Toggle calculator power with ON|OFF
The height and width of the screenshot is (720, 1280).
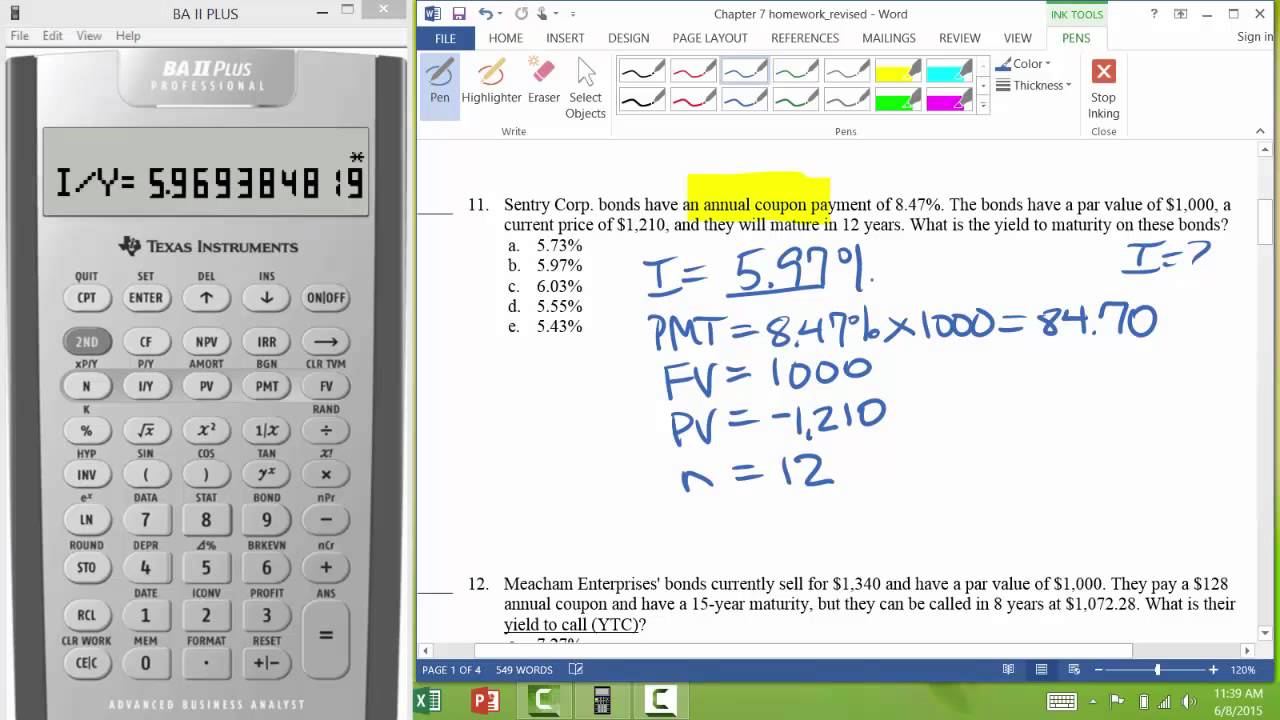[x=326, y=297]
